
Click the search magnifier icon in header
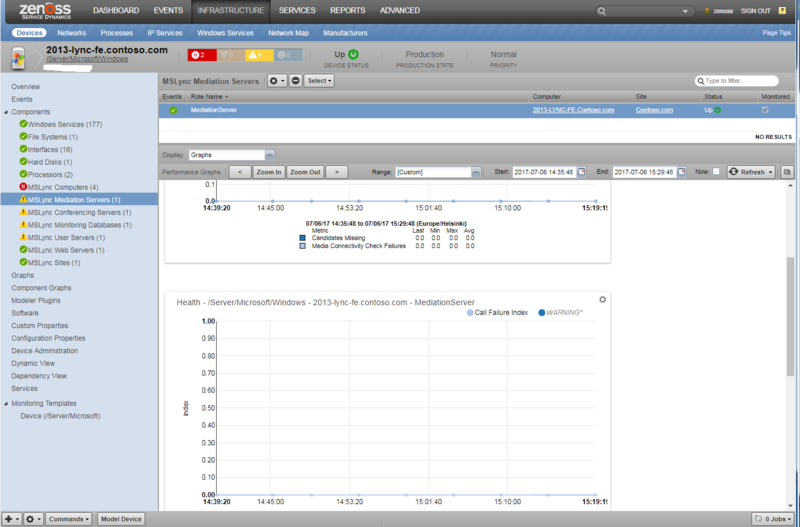pos(602,11)
